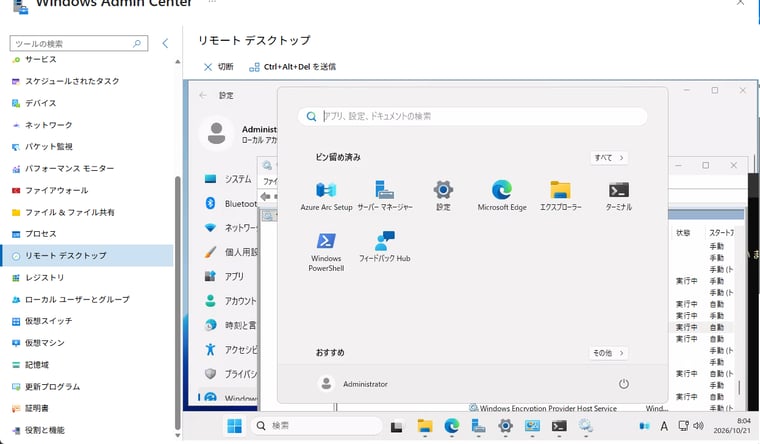
Task: Click the 状態 column header in services list
Action: (x=683, y=233)
